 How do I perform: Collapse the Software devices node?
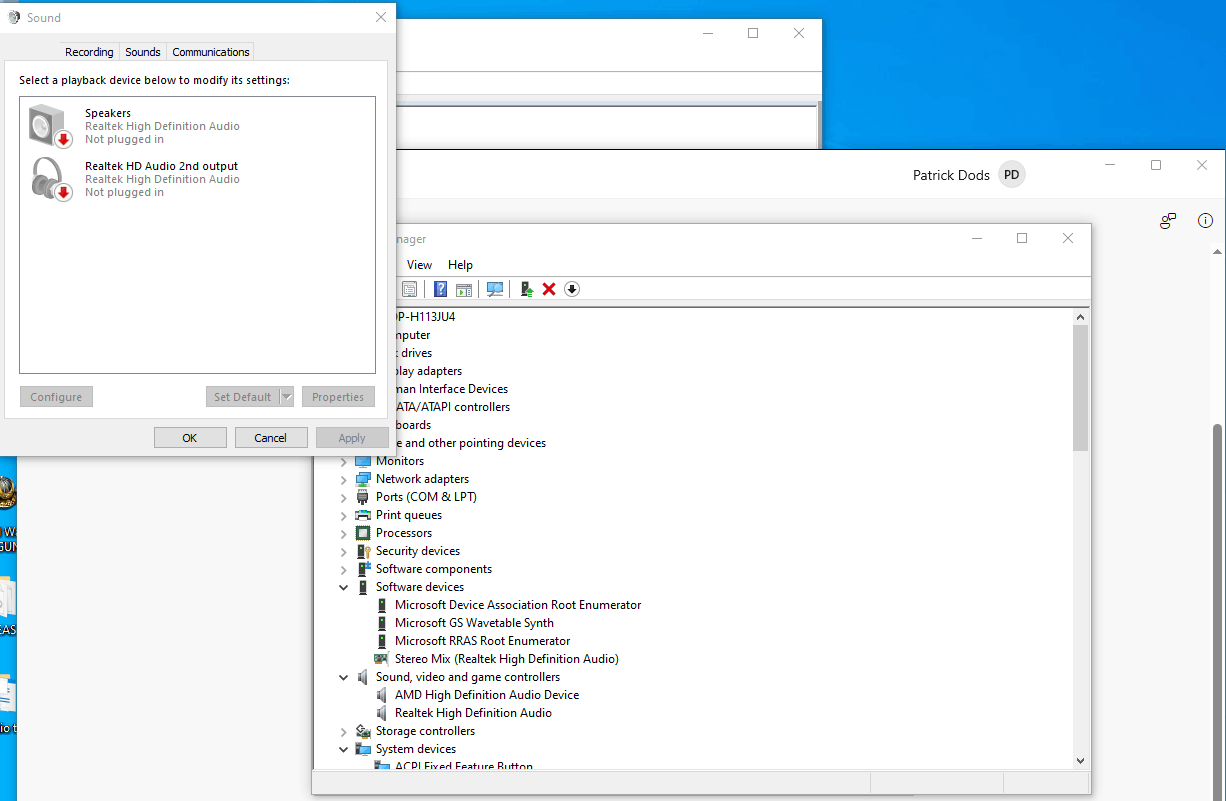[344, 587]
